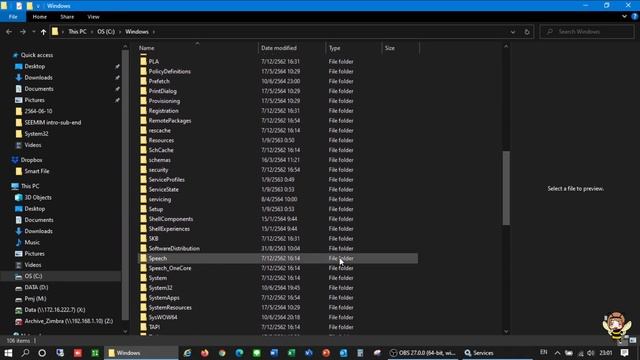Open DATA (D:) drive in sidebar
Screen dimensions: 640x360
point(36,287)
